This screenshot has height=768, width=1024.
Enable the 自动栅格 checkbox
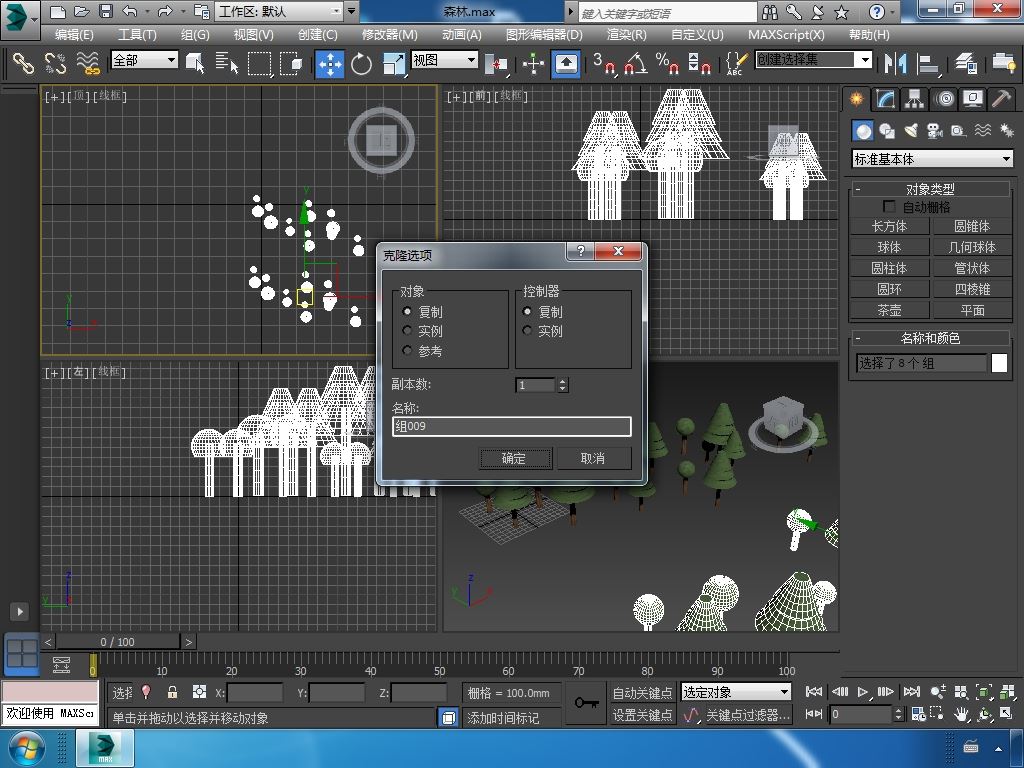pyautogui.click(x=889, y=207)
